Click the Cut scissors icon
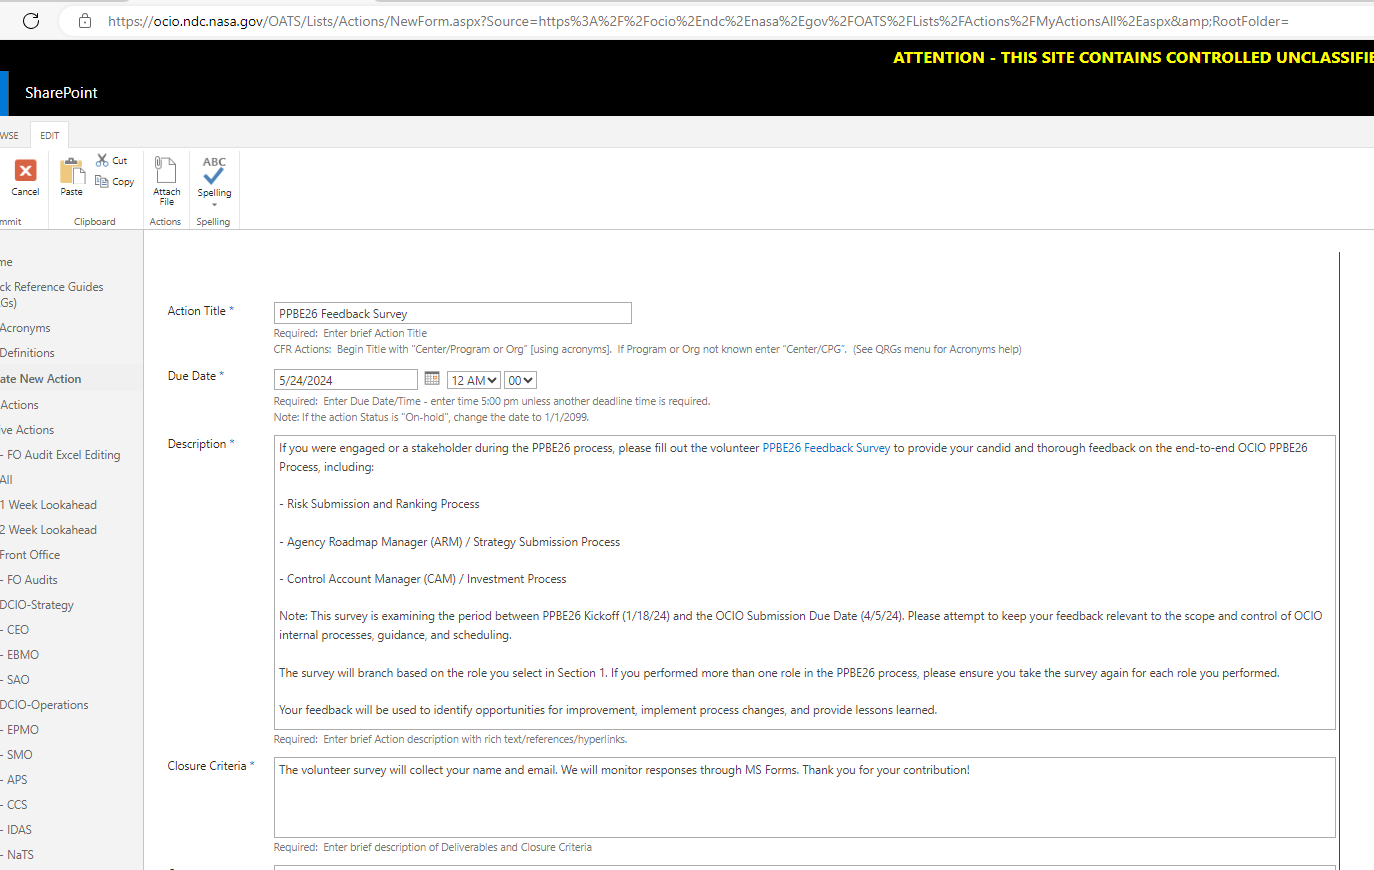Image resolution: width=1374 pixels, height=870 pixels. point(102,160)
